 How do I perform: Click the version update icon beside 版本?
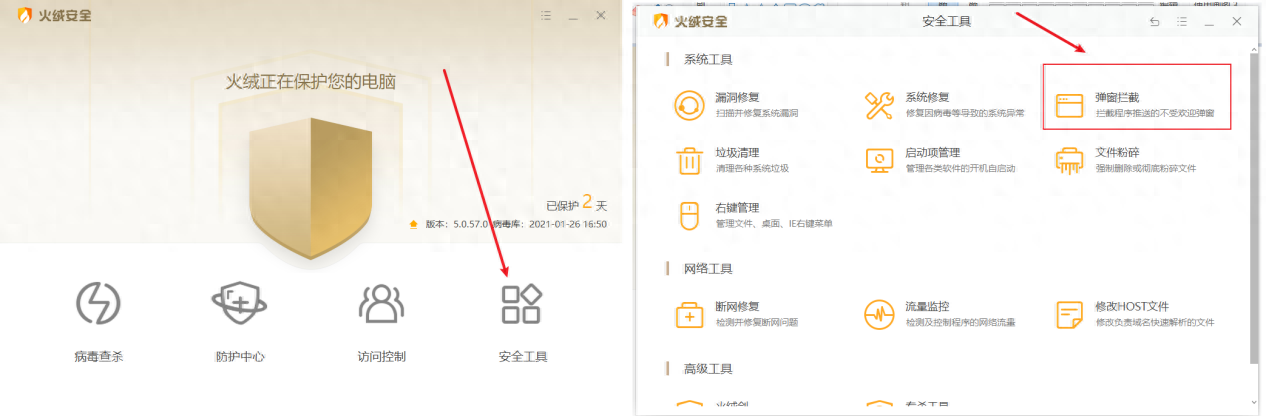(x=414, y=225)
